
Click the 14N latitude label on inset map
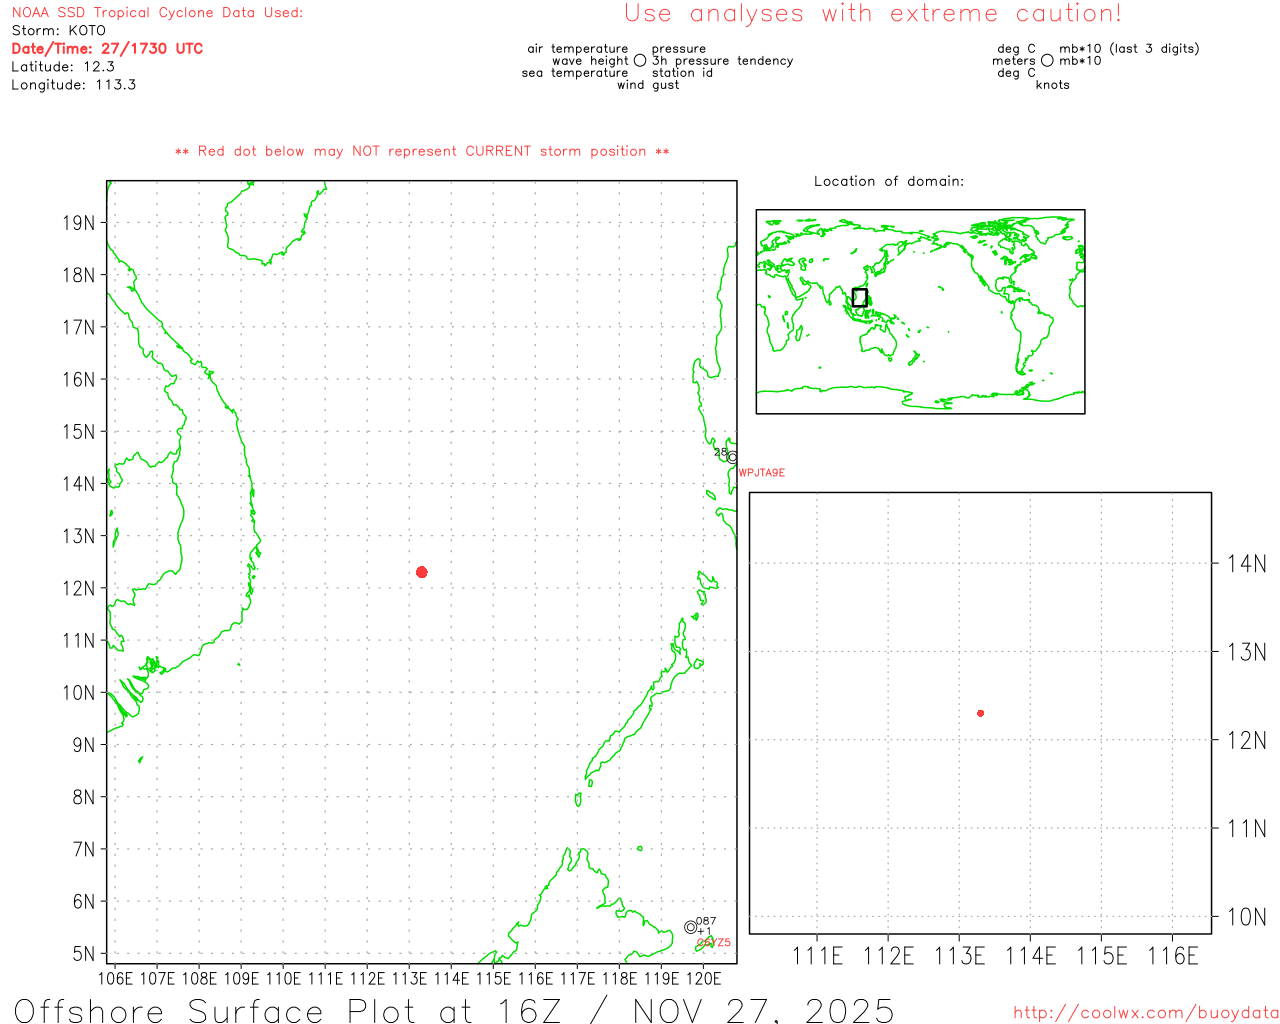[1246, 564]
